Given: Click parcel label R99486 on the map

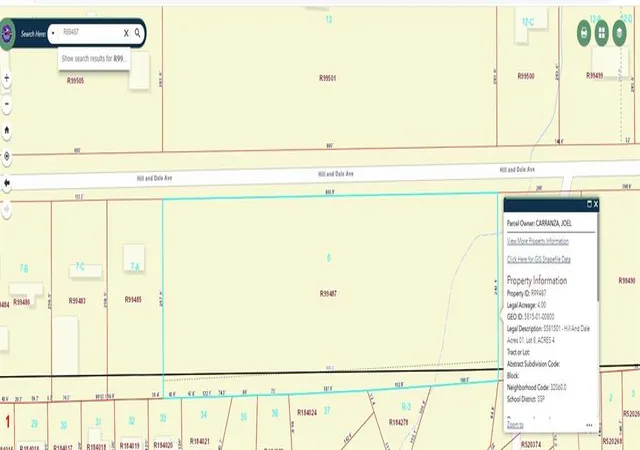Looking at the screenshot, I should (22, 302).
